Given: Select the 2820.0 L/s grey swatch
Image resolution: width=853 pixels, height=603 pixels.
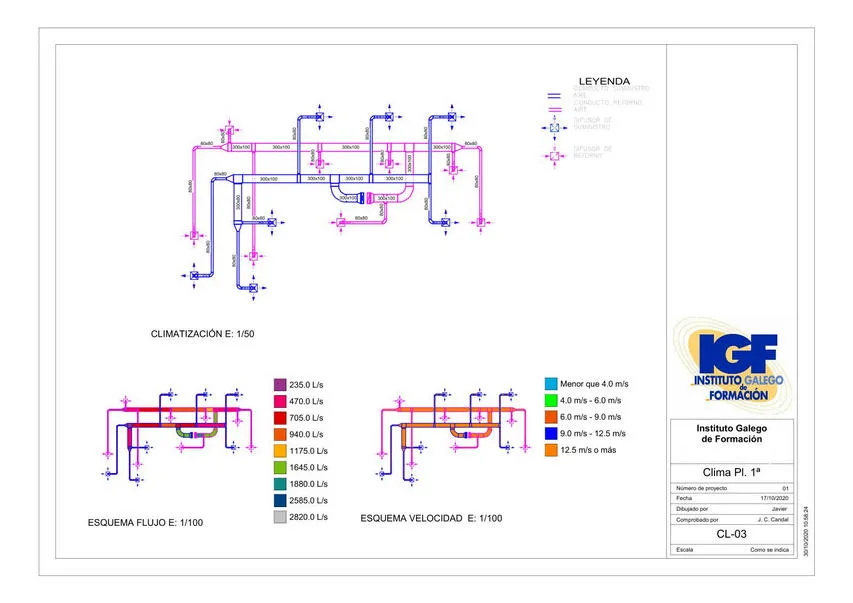Looking at the screenshot, I should tap(280, 517).
